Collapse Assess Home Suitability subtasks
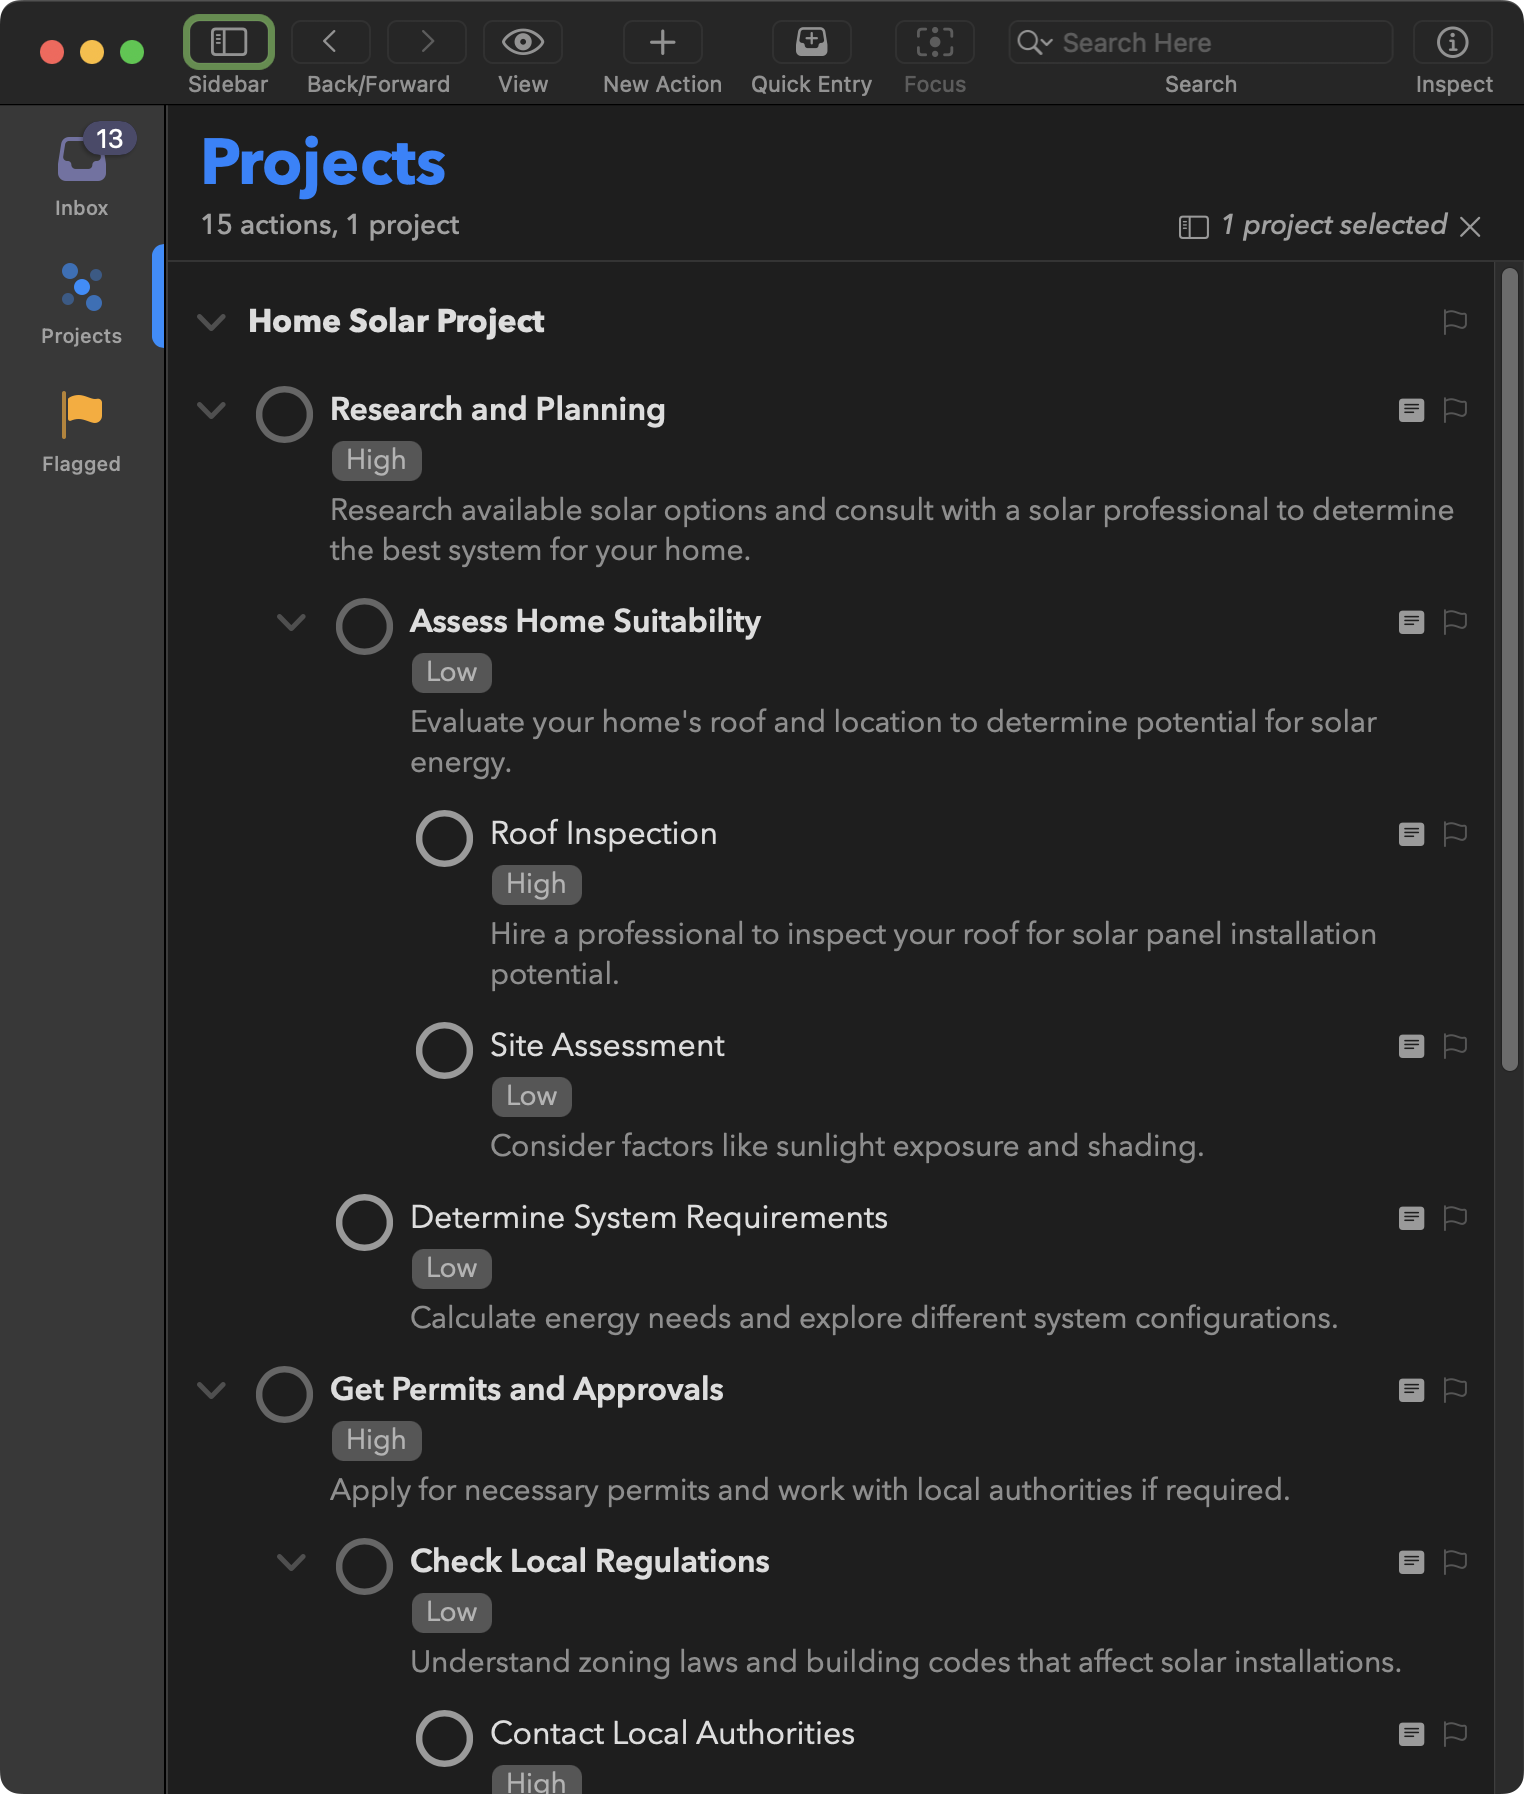Viewport: 1524px width, 1794px height. pos(291,622)
